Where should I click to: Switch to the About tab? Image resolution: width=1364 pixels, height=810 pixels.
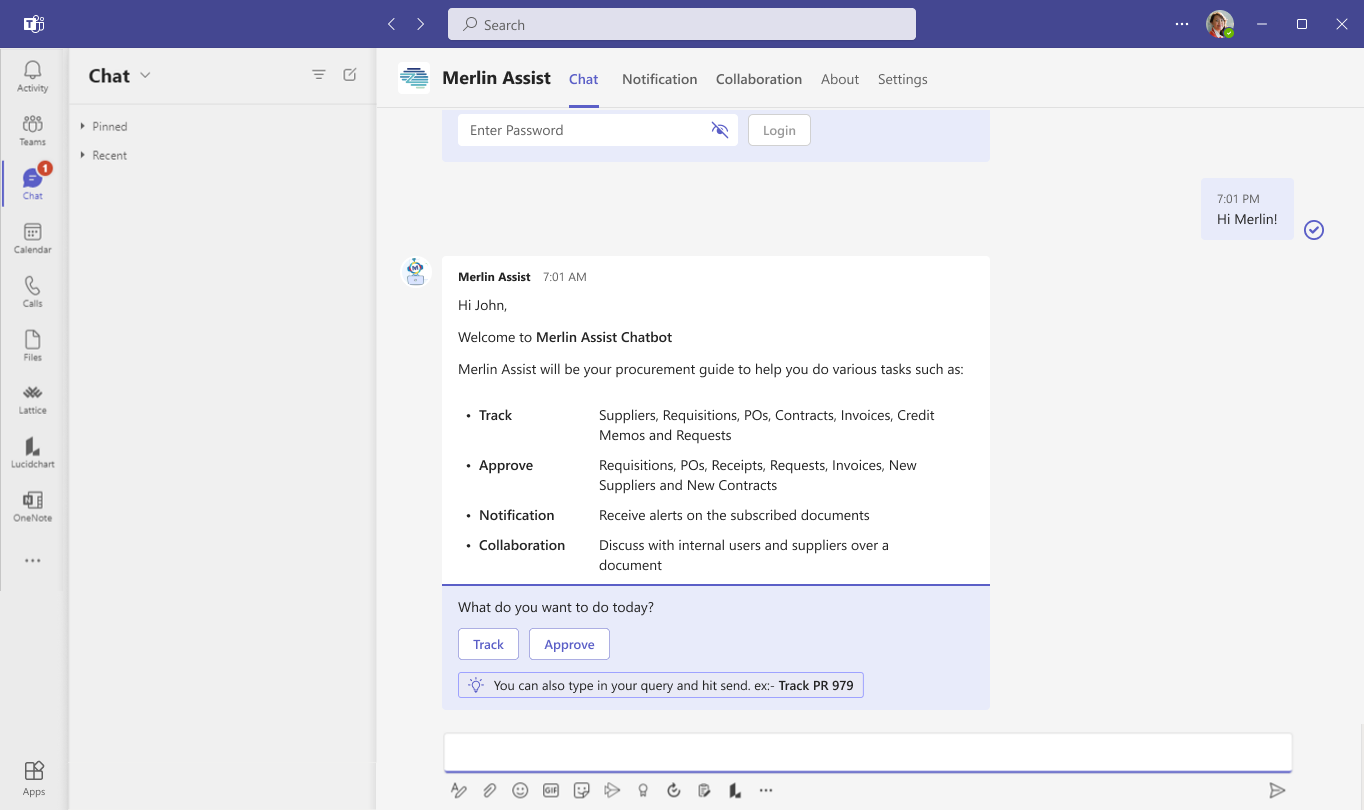(x=840, y=79)
